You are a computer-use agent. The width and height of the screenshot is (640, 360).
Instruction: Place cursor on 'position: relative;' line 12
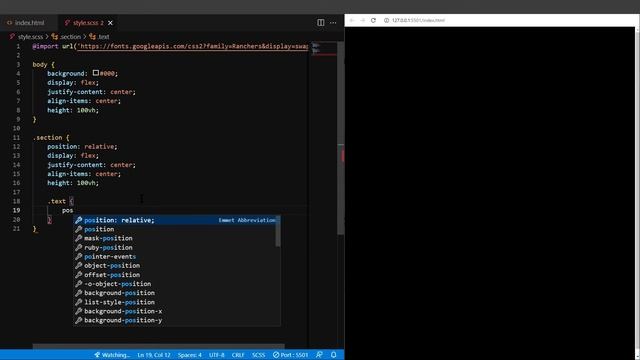[82, 147]
